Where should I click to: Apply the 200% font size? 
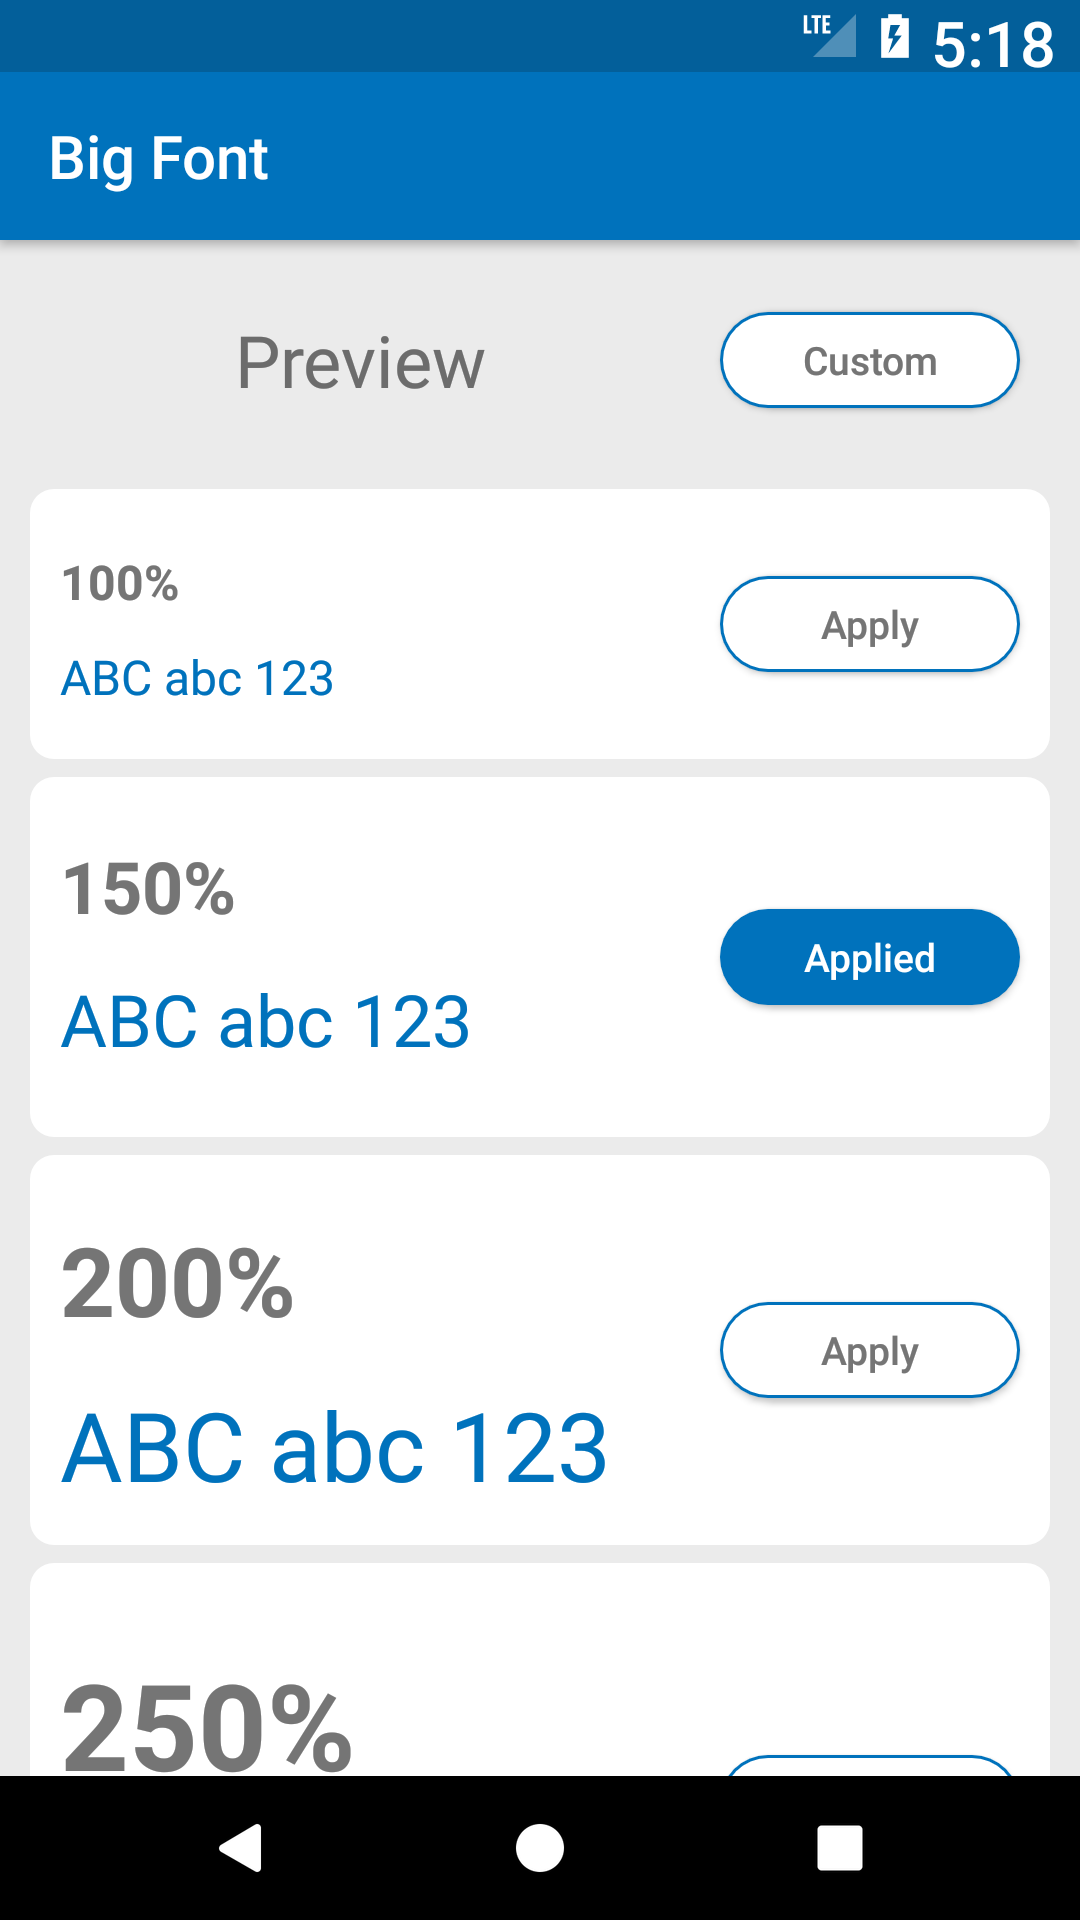pyautogui.click(x=870, y=1350)
